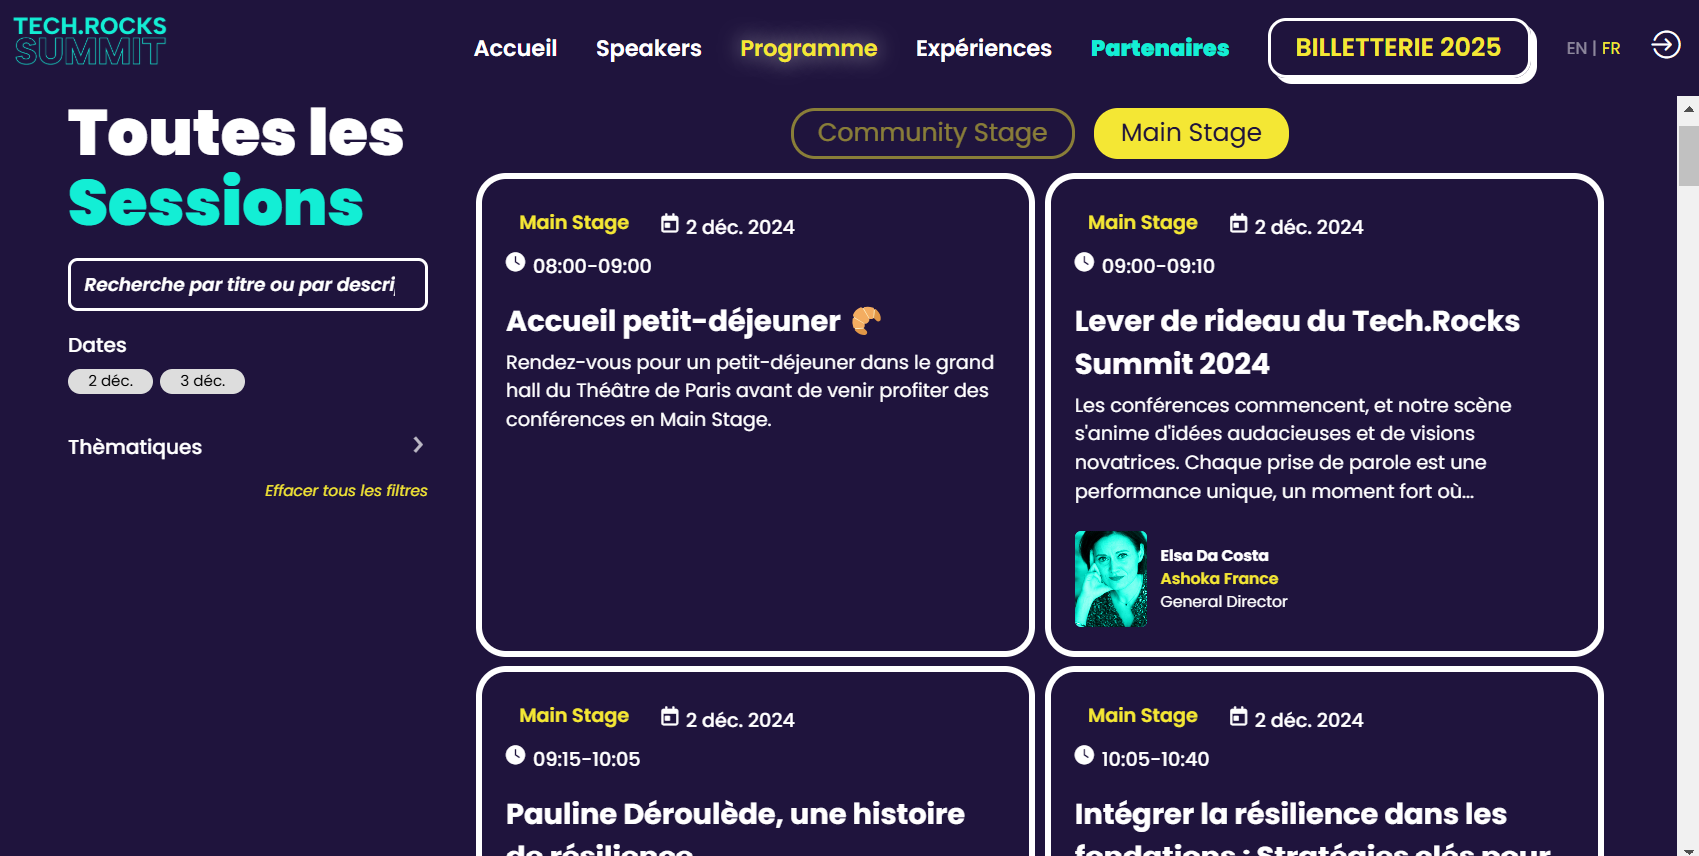Open the Speakers menu item

[x=648, y=48]
